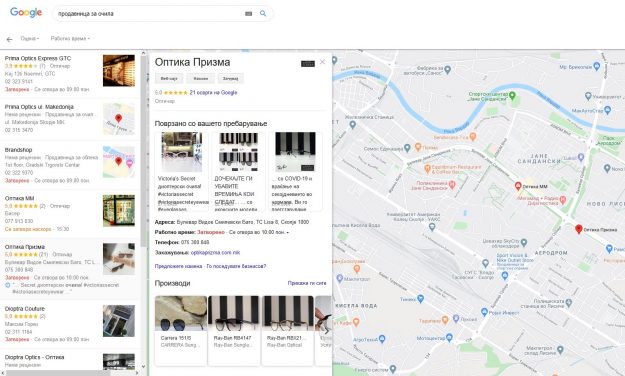Open the Dioptra Couture photo thumbnail
The width and height of the screenshot is (625, 376).
point(119,321)
